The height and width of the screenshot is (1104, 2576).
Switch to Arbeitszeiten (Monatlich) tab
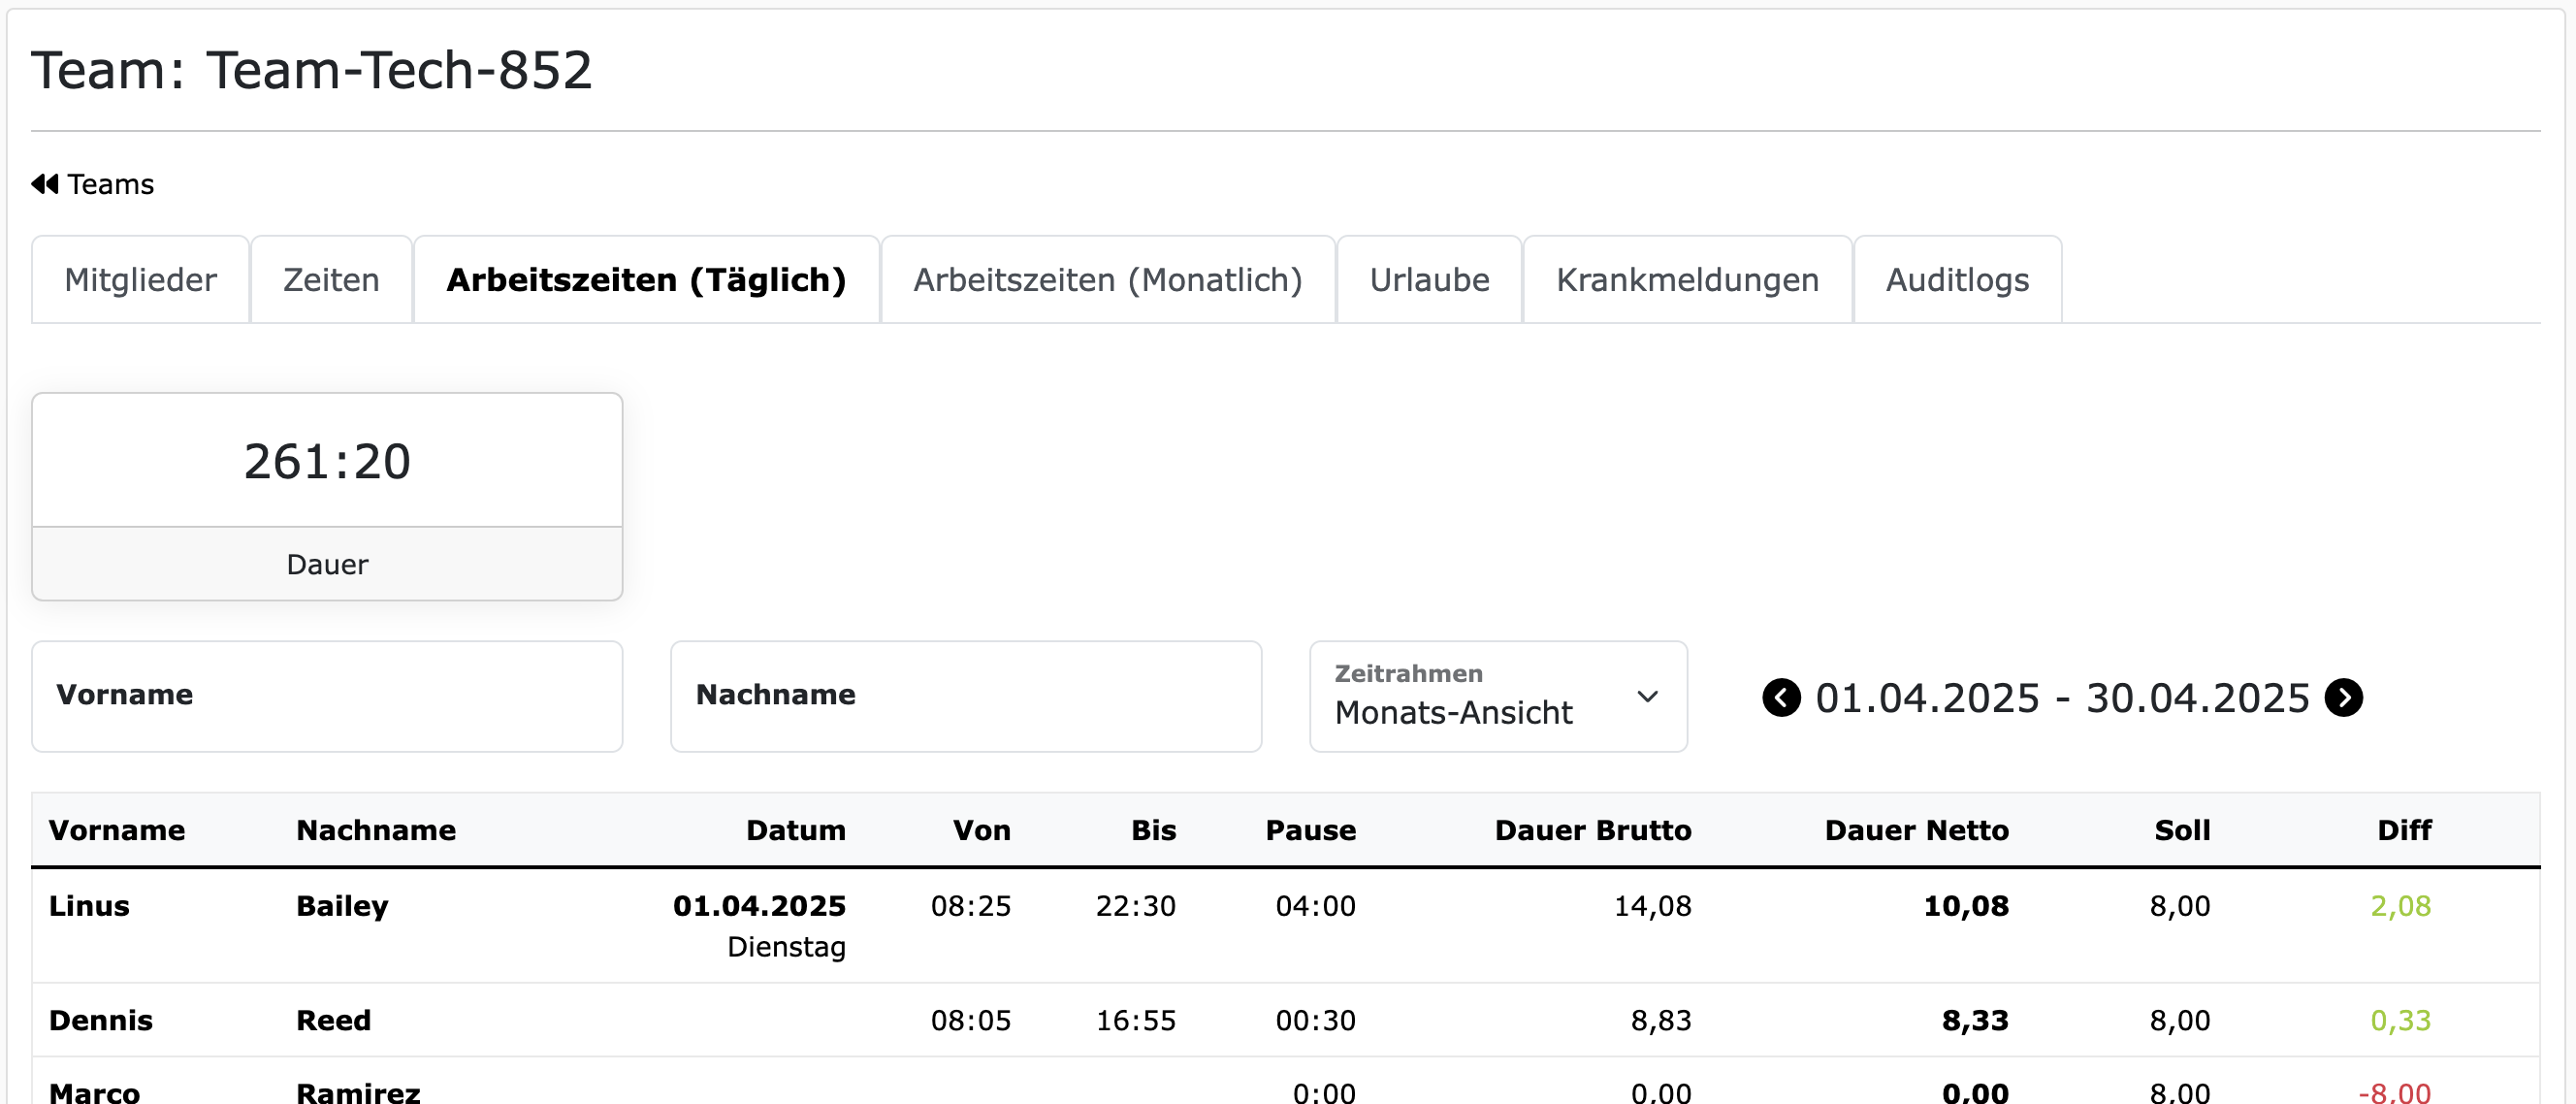1108,279
